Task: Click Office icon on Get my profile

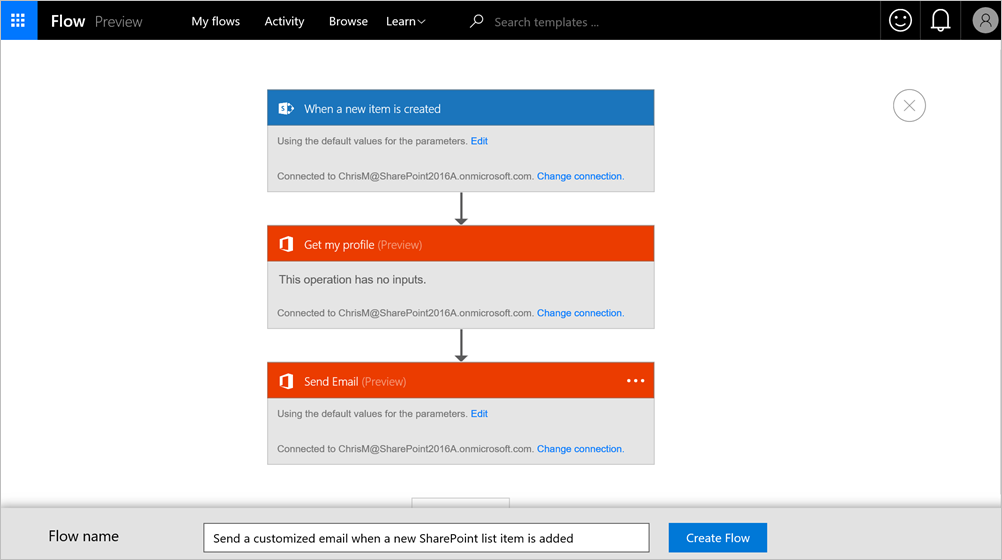Action: pos(286,244)
